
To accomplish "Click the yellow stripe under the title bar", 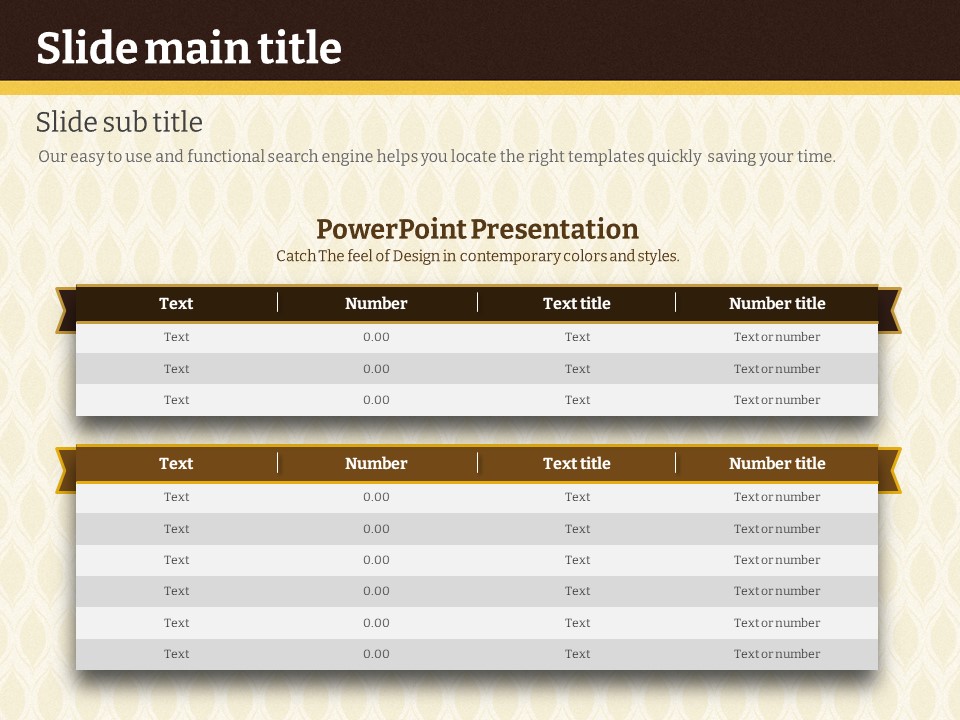I will (480, 88).
